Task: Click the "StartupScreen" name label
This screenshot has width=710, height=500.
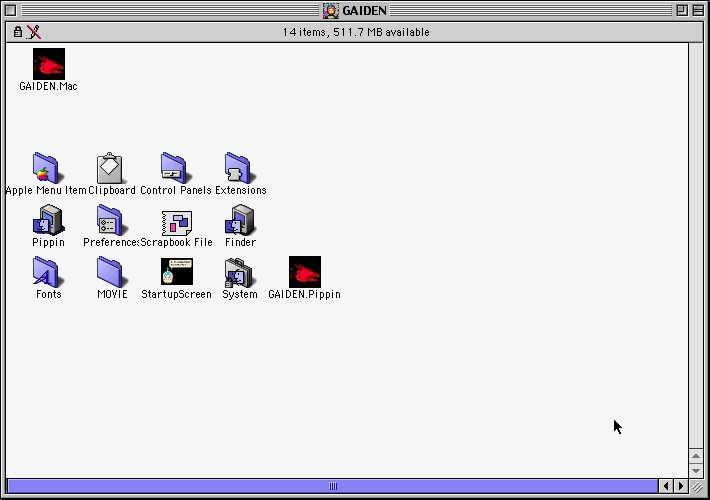Action: [177, 294]
